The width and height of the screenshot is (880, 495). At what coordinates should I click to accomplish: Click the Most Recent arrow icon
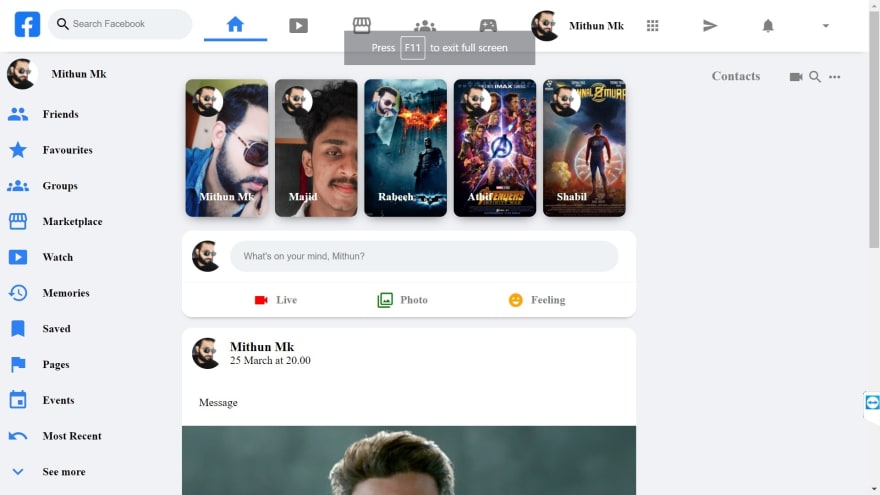(x=18, y=436)
